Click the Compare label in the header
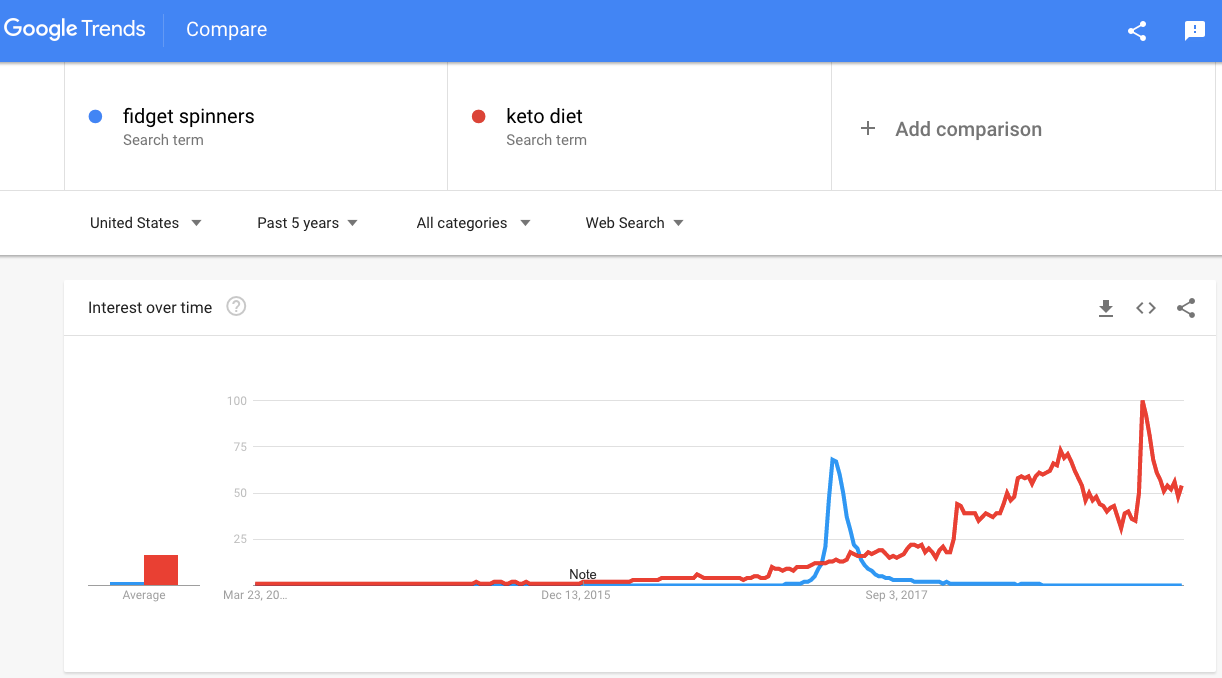Viewport: 1222px width, 678px height. [226, 29]
